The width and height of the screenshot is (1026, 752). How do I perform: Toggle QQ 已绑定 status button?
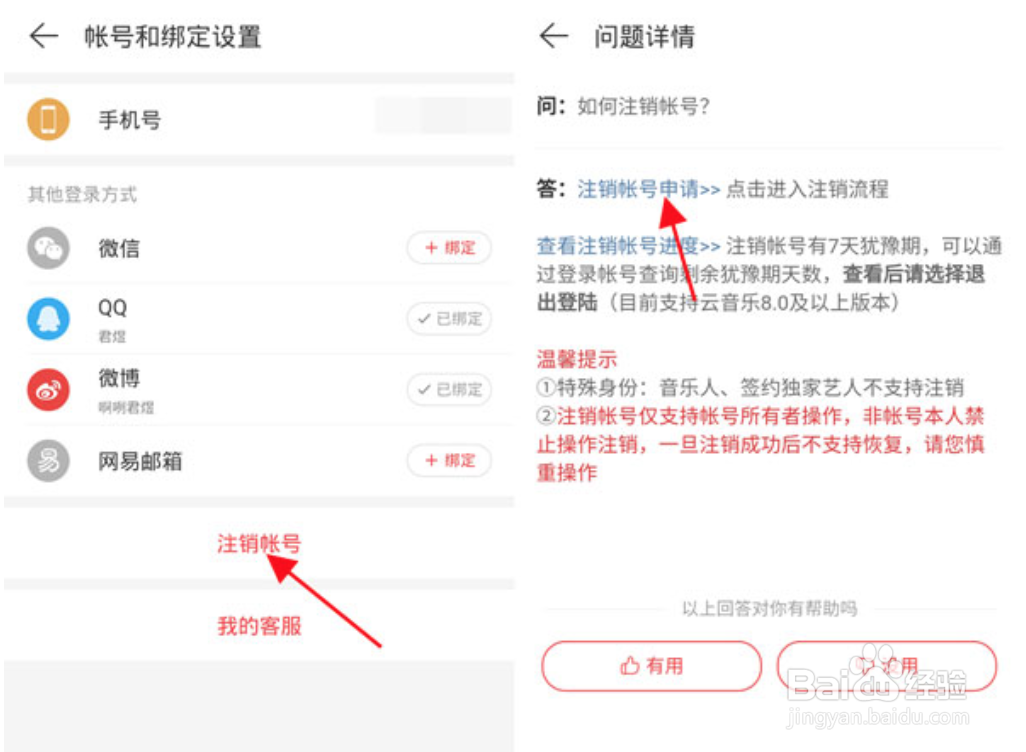point(449,319)
